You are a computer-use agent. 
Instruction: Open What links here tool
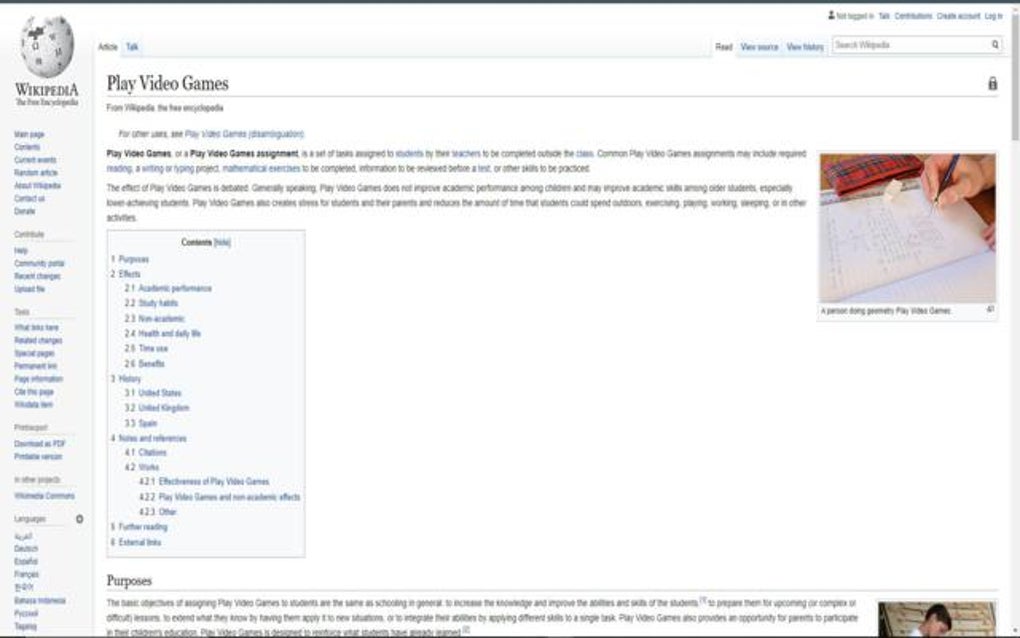[x=36, y=328]
